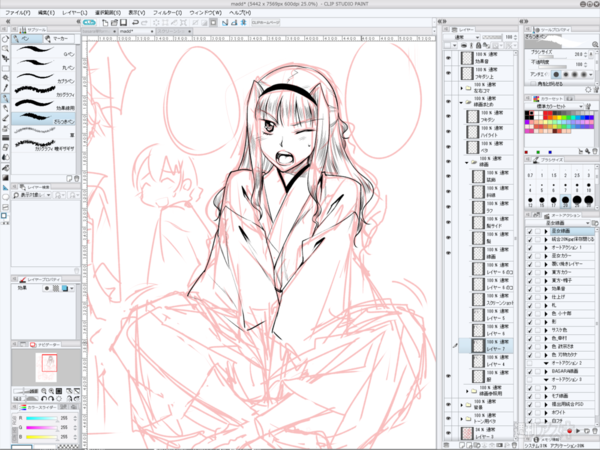The height and width of the screenshot is (450, 600).
Task: Click the Undo arrow icon
Action: click(135, 23)
